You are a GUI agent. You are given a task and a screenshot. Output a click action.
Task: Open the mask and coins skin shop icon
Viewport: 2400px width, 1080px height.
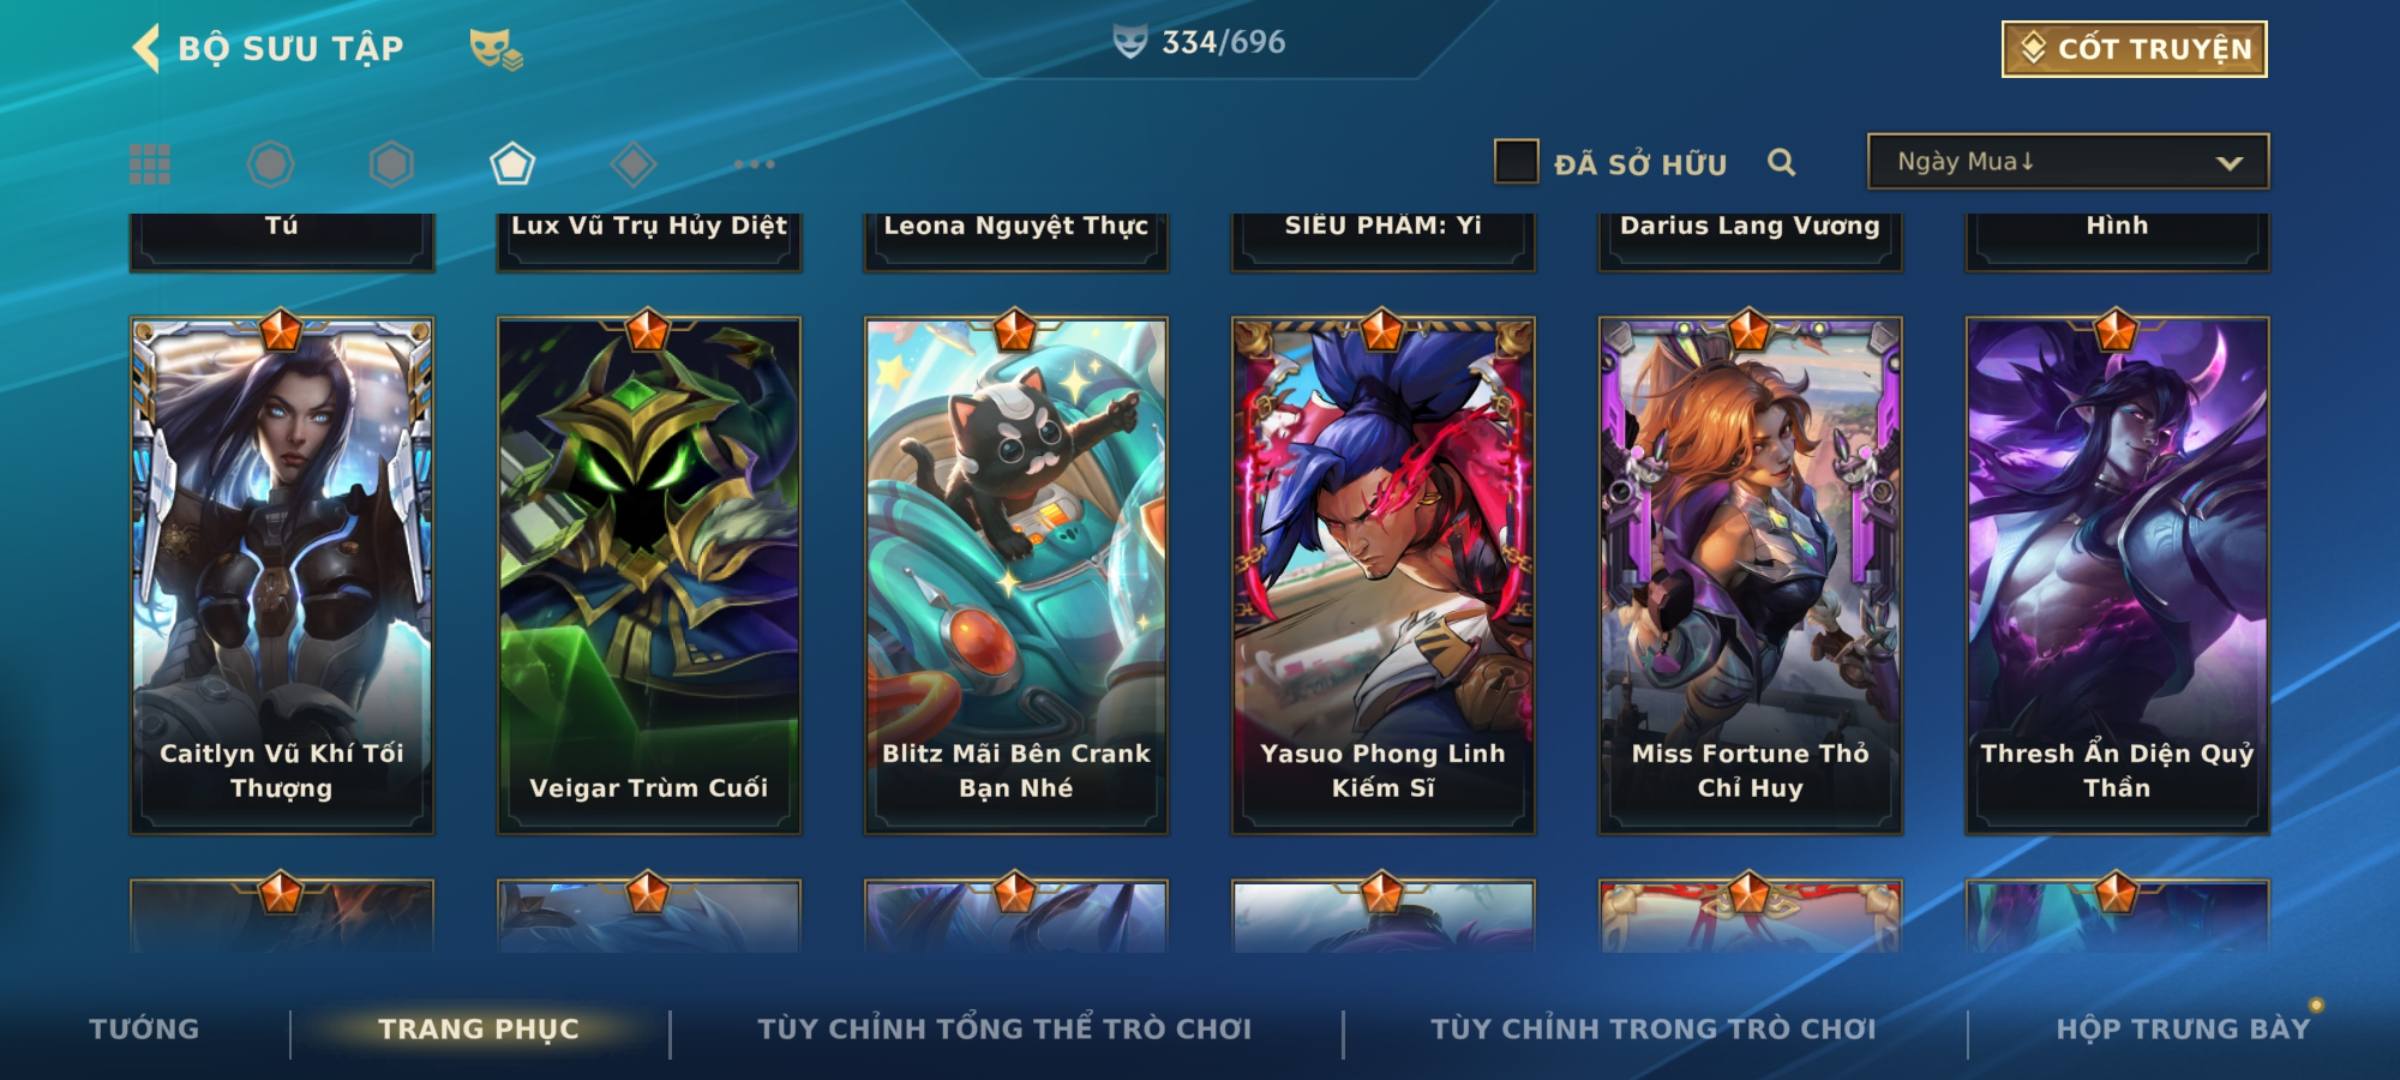tap(496, 48)
